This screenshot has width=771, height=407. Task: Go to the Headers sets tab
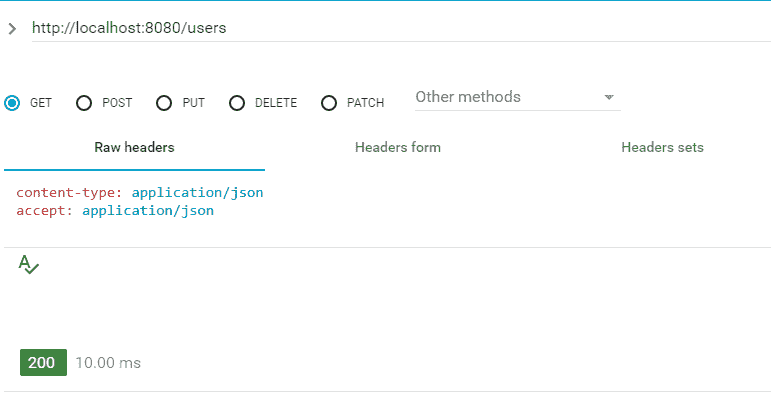[x=662, y=147]
